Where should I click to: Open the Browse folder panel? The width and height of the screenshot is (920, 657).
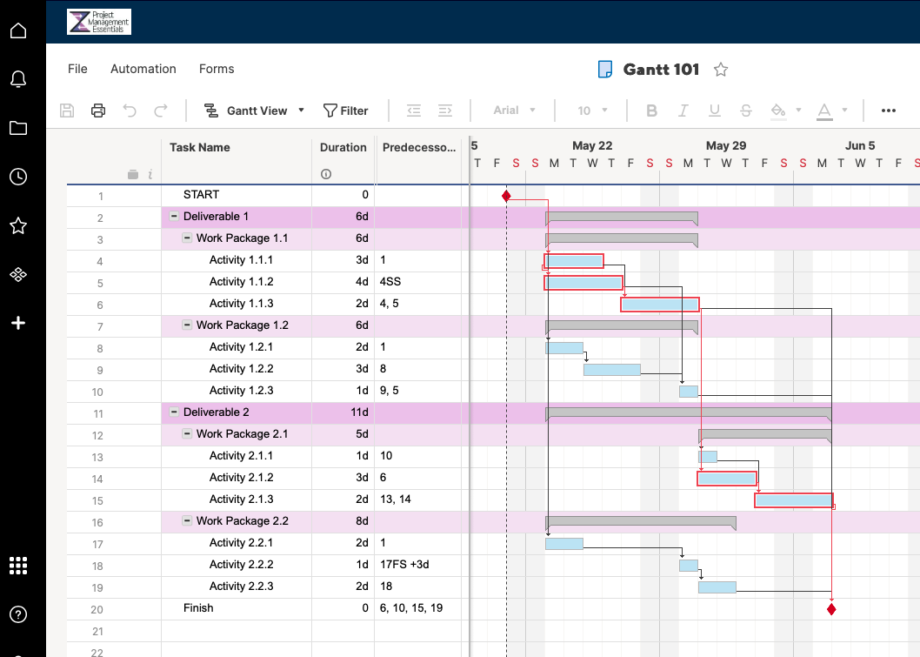[x=18, y=128]
